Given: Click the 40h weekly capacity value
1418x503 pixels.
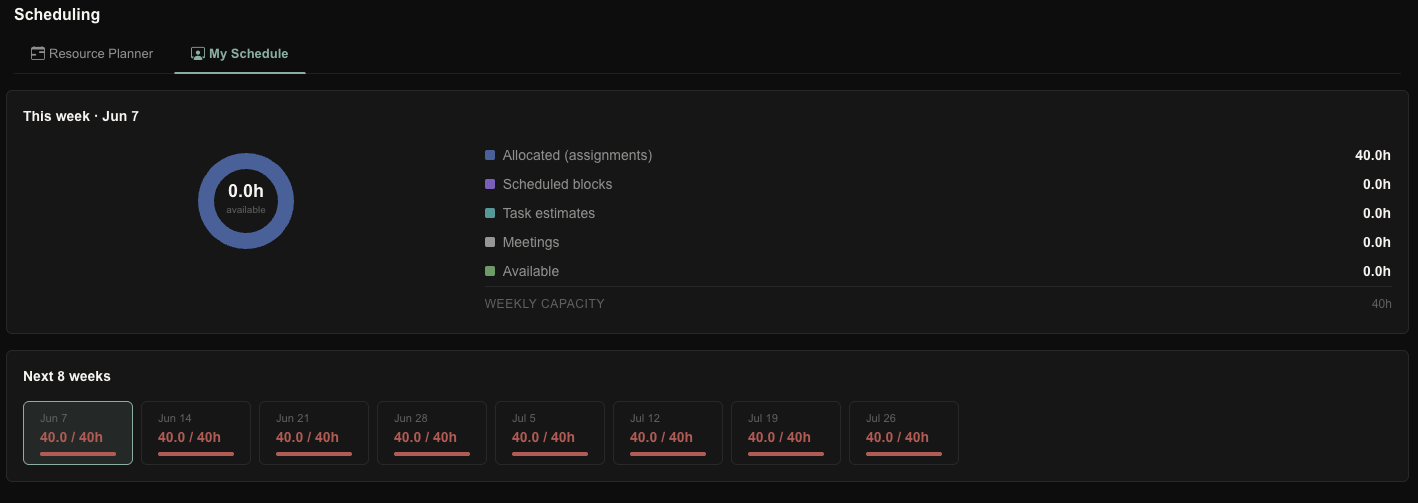Looking at the screenshot, I should pos(1381,304).
